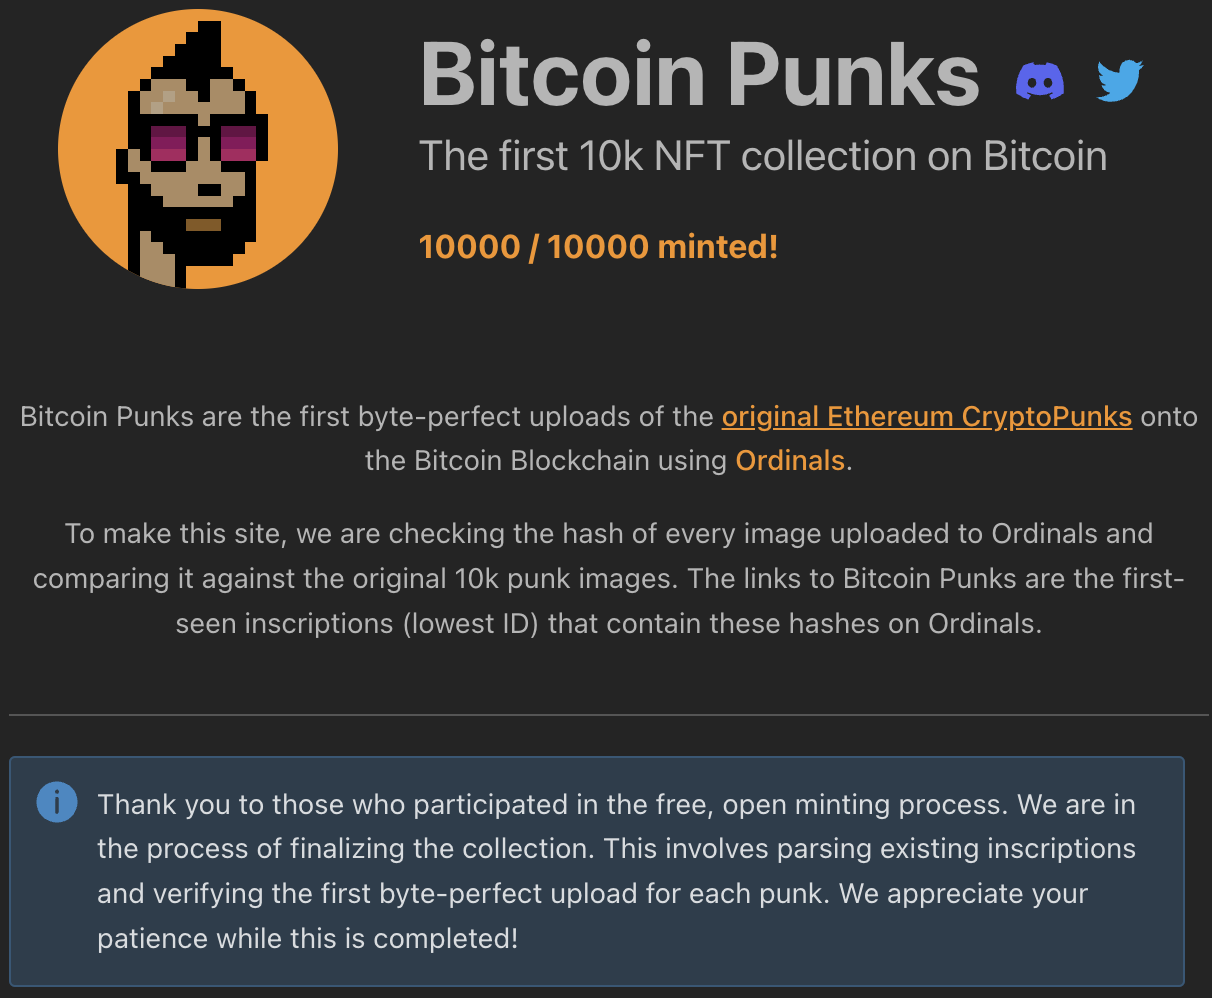Click the paragraph about byte-perfect uploads

606,438
